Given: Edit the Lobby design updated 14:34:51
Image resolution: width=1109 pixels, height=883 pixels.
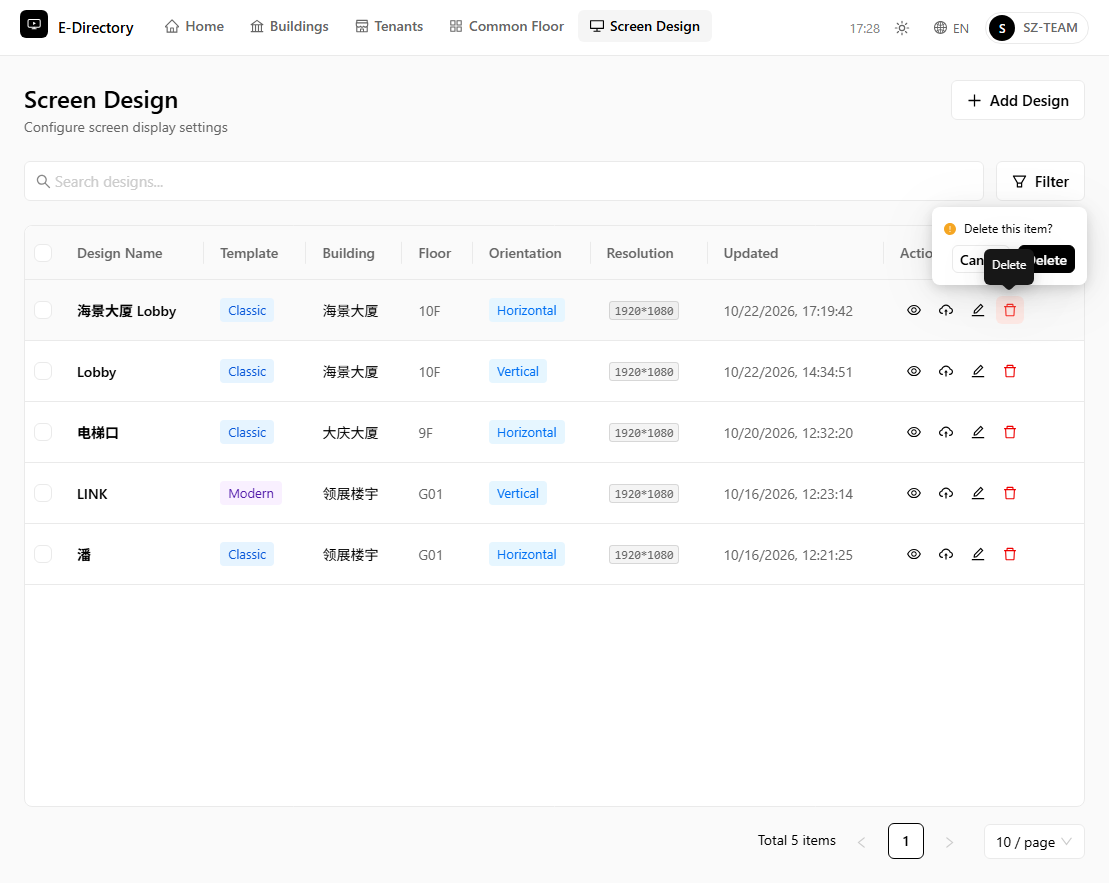Looking at the screenshot, I should point(978,371).
